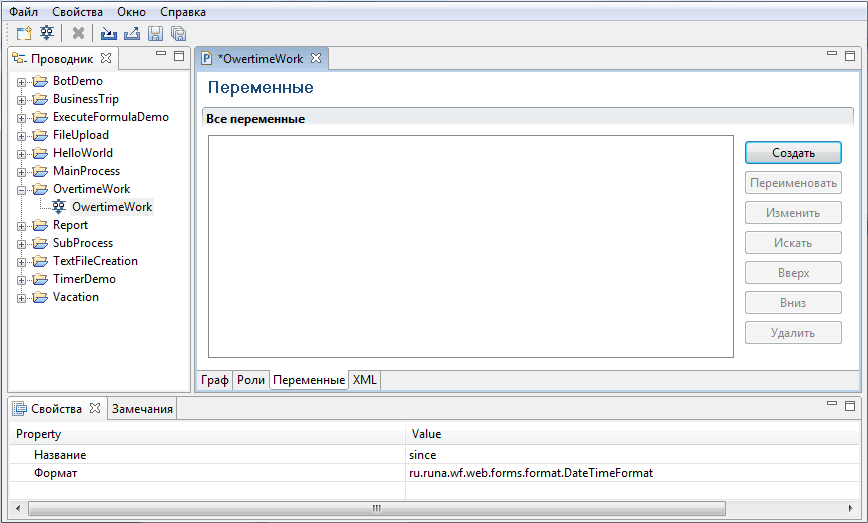868x523 pixels.
Task: Click the Вниз button
Action: click(x=793, y=302)
